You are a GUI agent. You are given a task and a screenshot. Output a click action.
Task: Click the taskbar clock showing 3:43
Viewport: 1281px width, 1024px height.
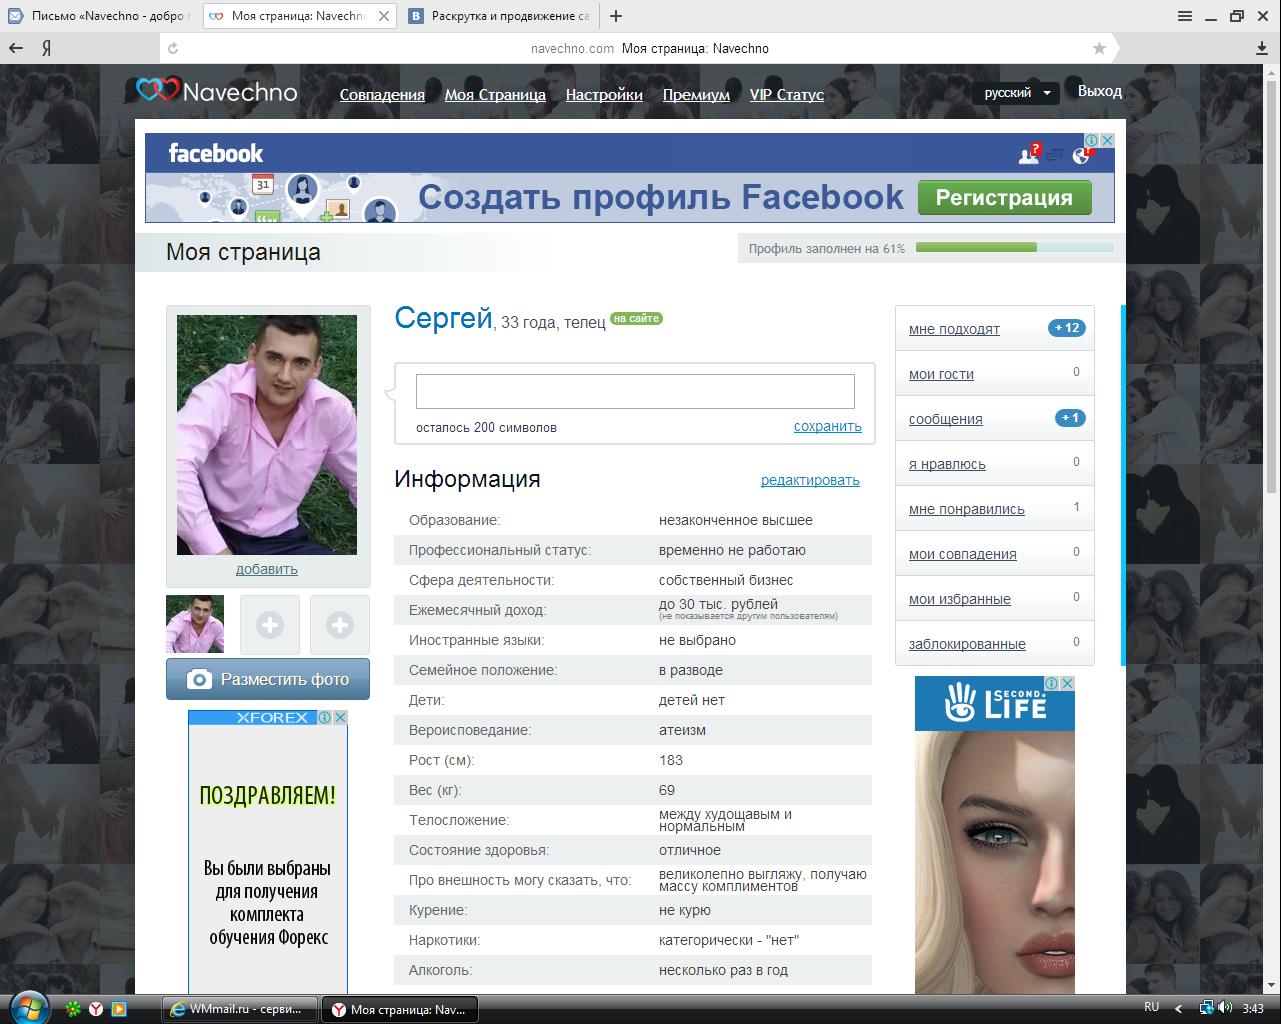(1252, 1008)
